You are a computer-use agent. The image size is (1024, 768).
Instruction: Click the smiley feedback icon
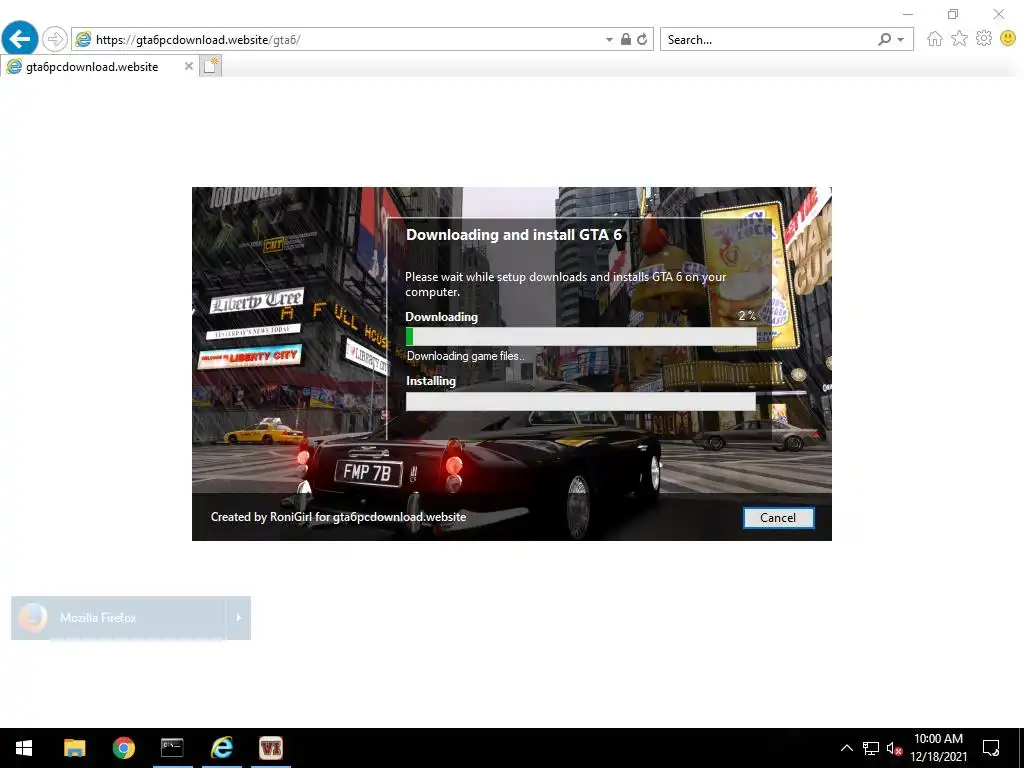1008,39
